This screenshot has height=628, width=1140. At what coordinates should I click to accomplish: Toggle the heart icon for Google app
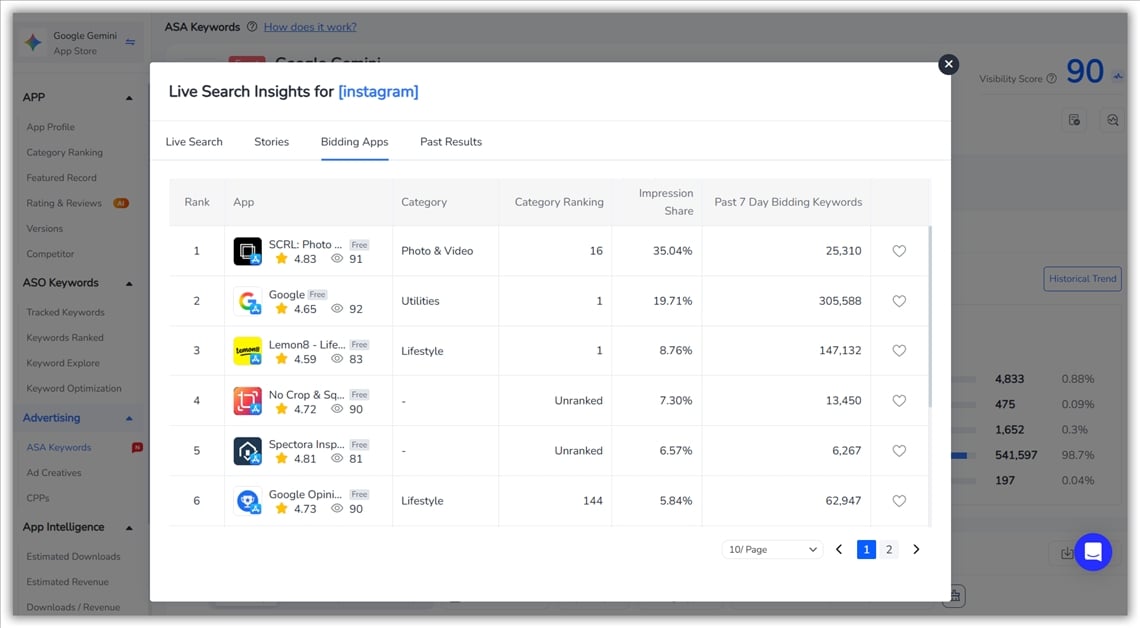(899, 301)
